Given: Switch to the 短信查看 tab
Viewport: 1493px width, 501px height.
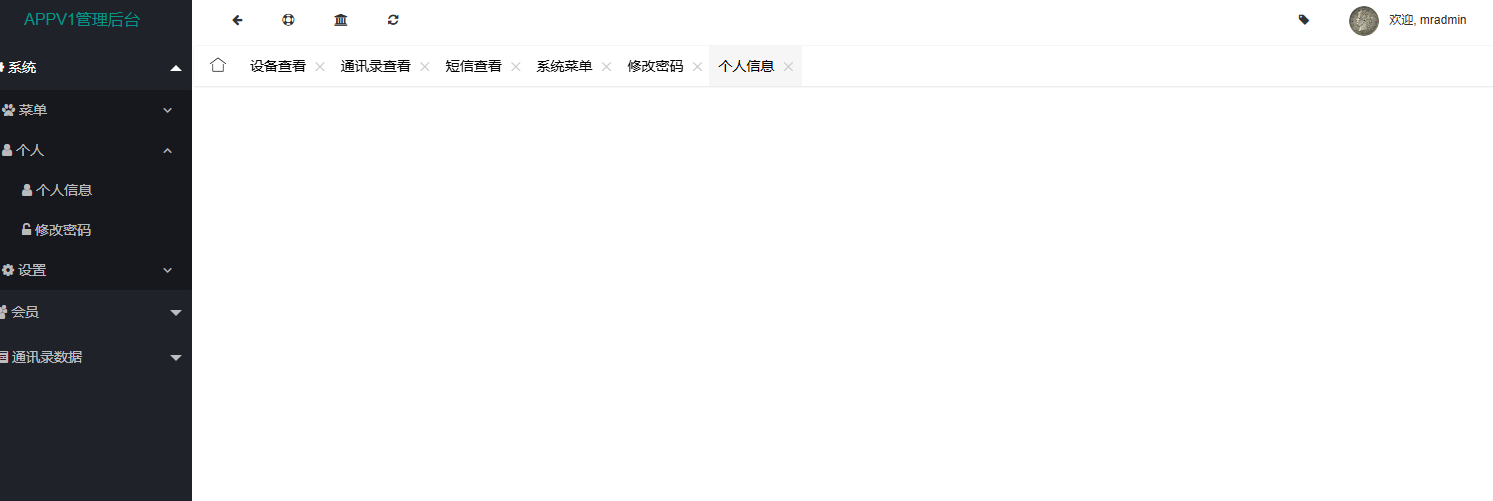Looking at the screenshot, I should tap(474, 66).
